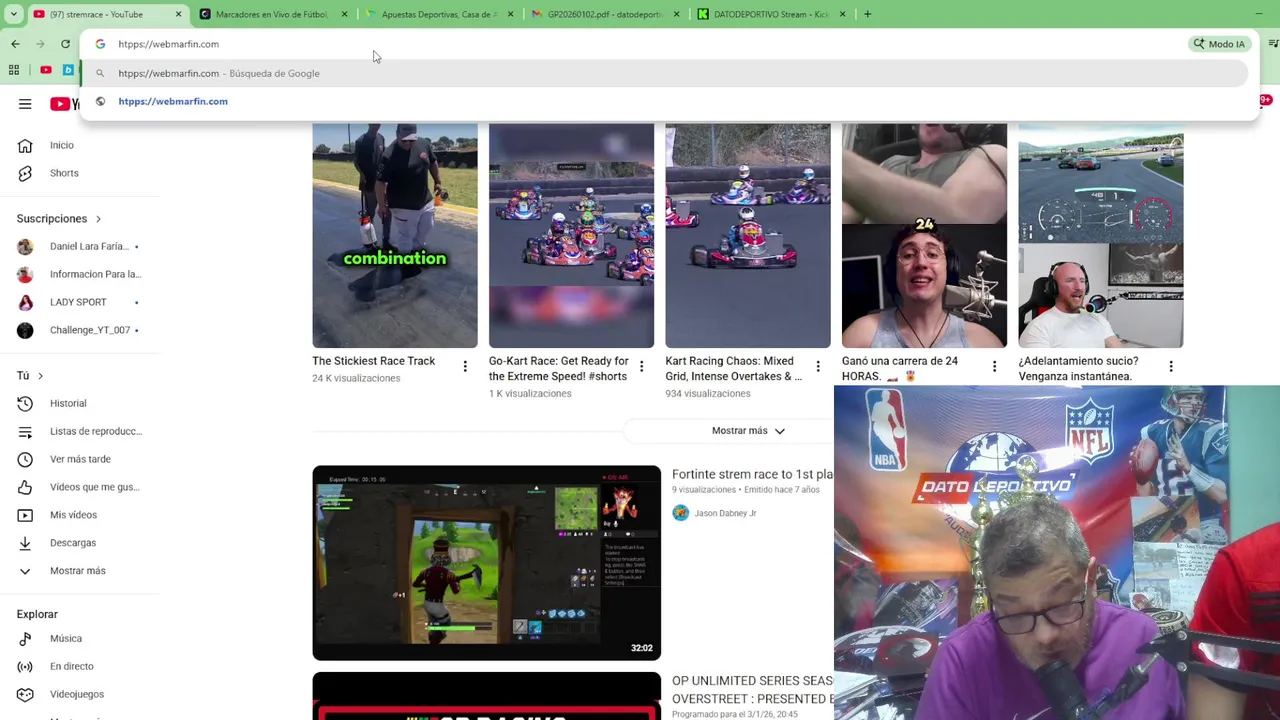1280x720 pixels.
Task: Click the Modo IA button
Action: pos(1219,44)
